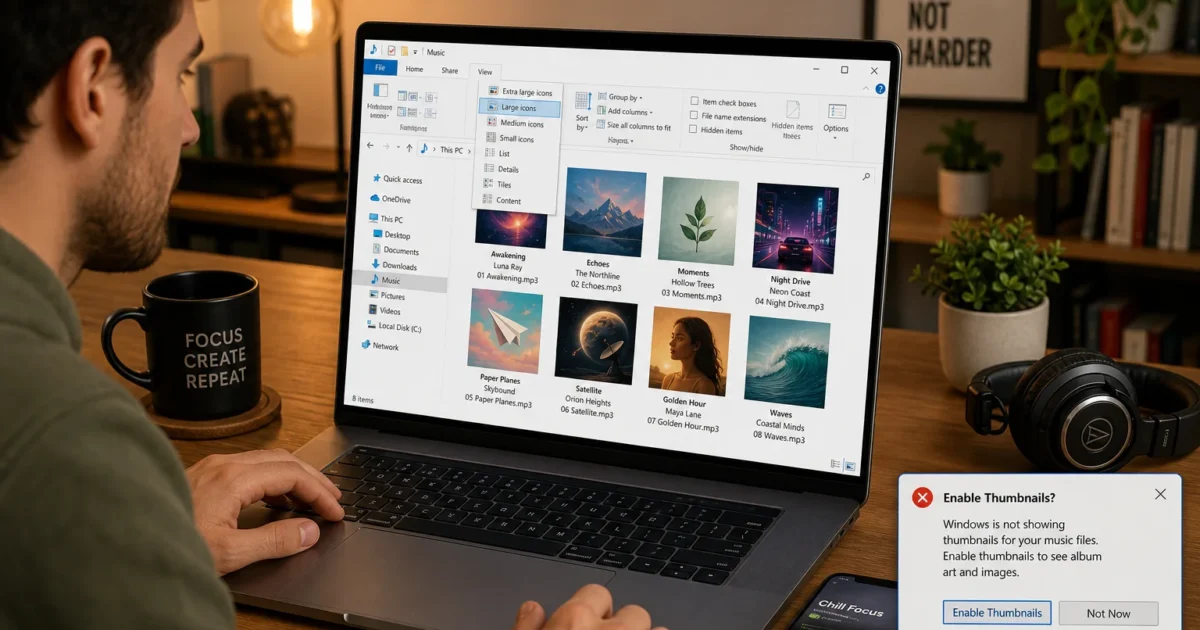Choose Large icons in view list
Viewport: 1200px width, 630px height.
518,108
